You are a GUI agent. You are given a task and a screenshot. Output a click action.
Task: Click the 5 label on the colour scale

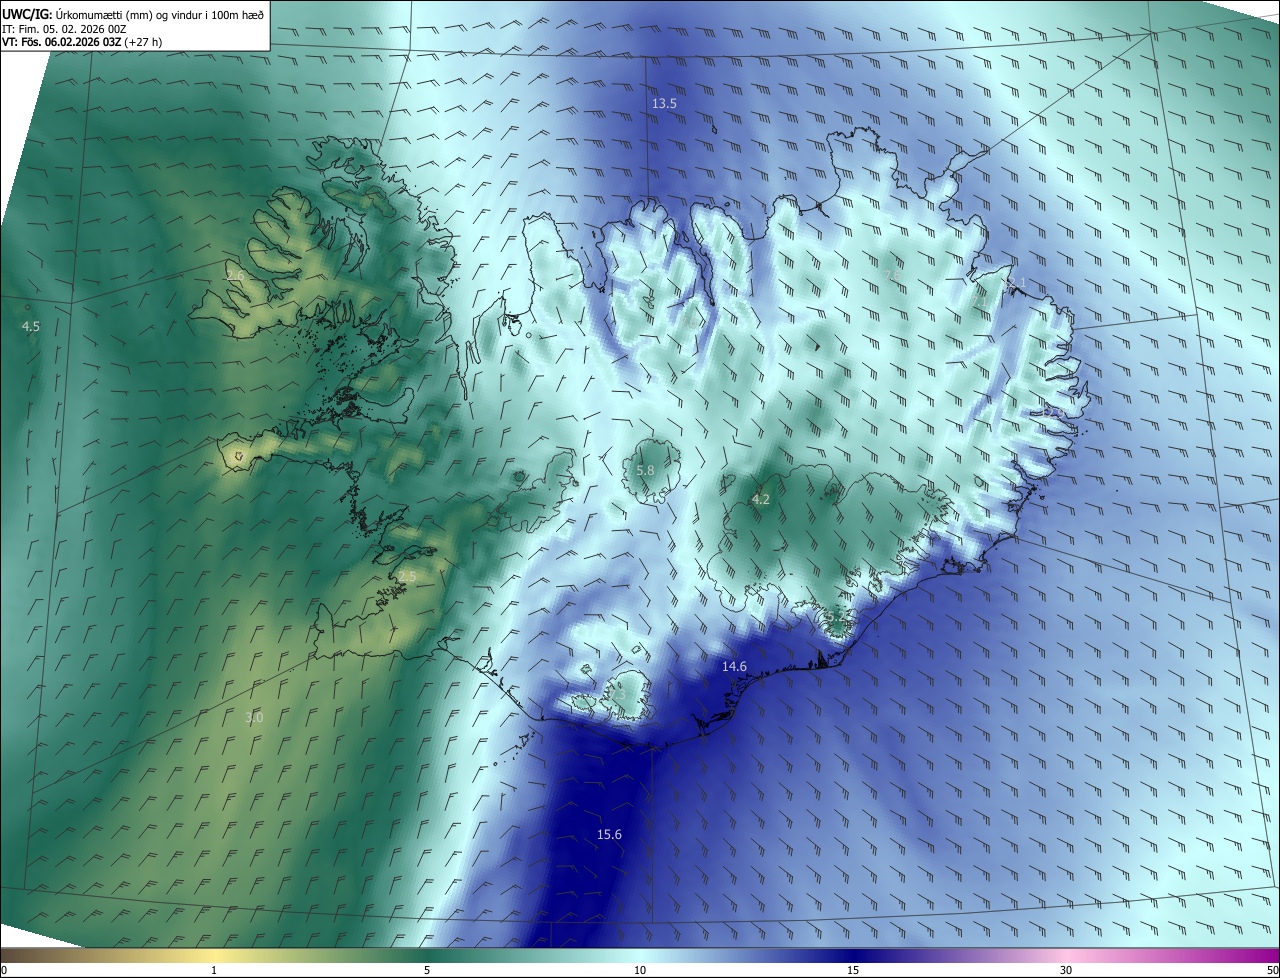(x=427, y=971)
